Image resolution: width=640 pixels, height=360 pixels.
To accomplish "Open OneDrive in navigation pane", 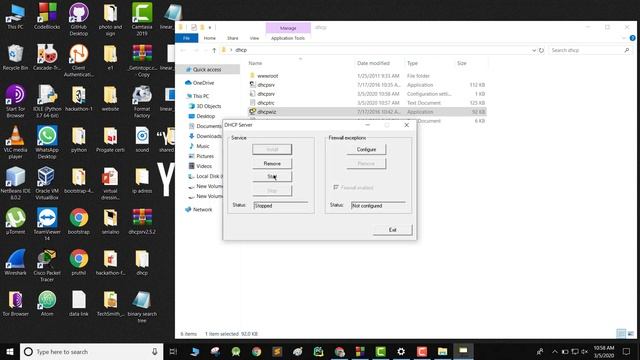I will point(203,83).
